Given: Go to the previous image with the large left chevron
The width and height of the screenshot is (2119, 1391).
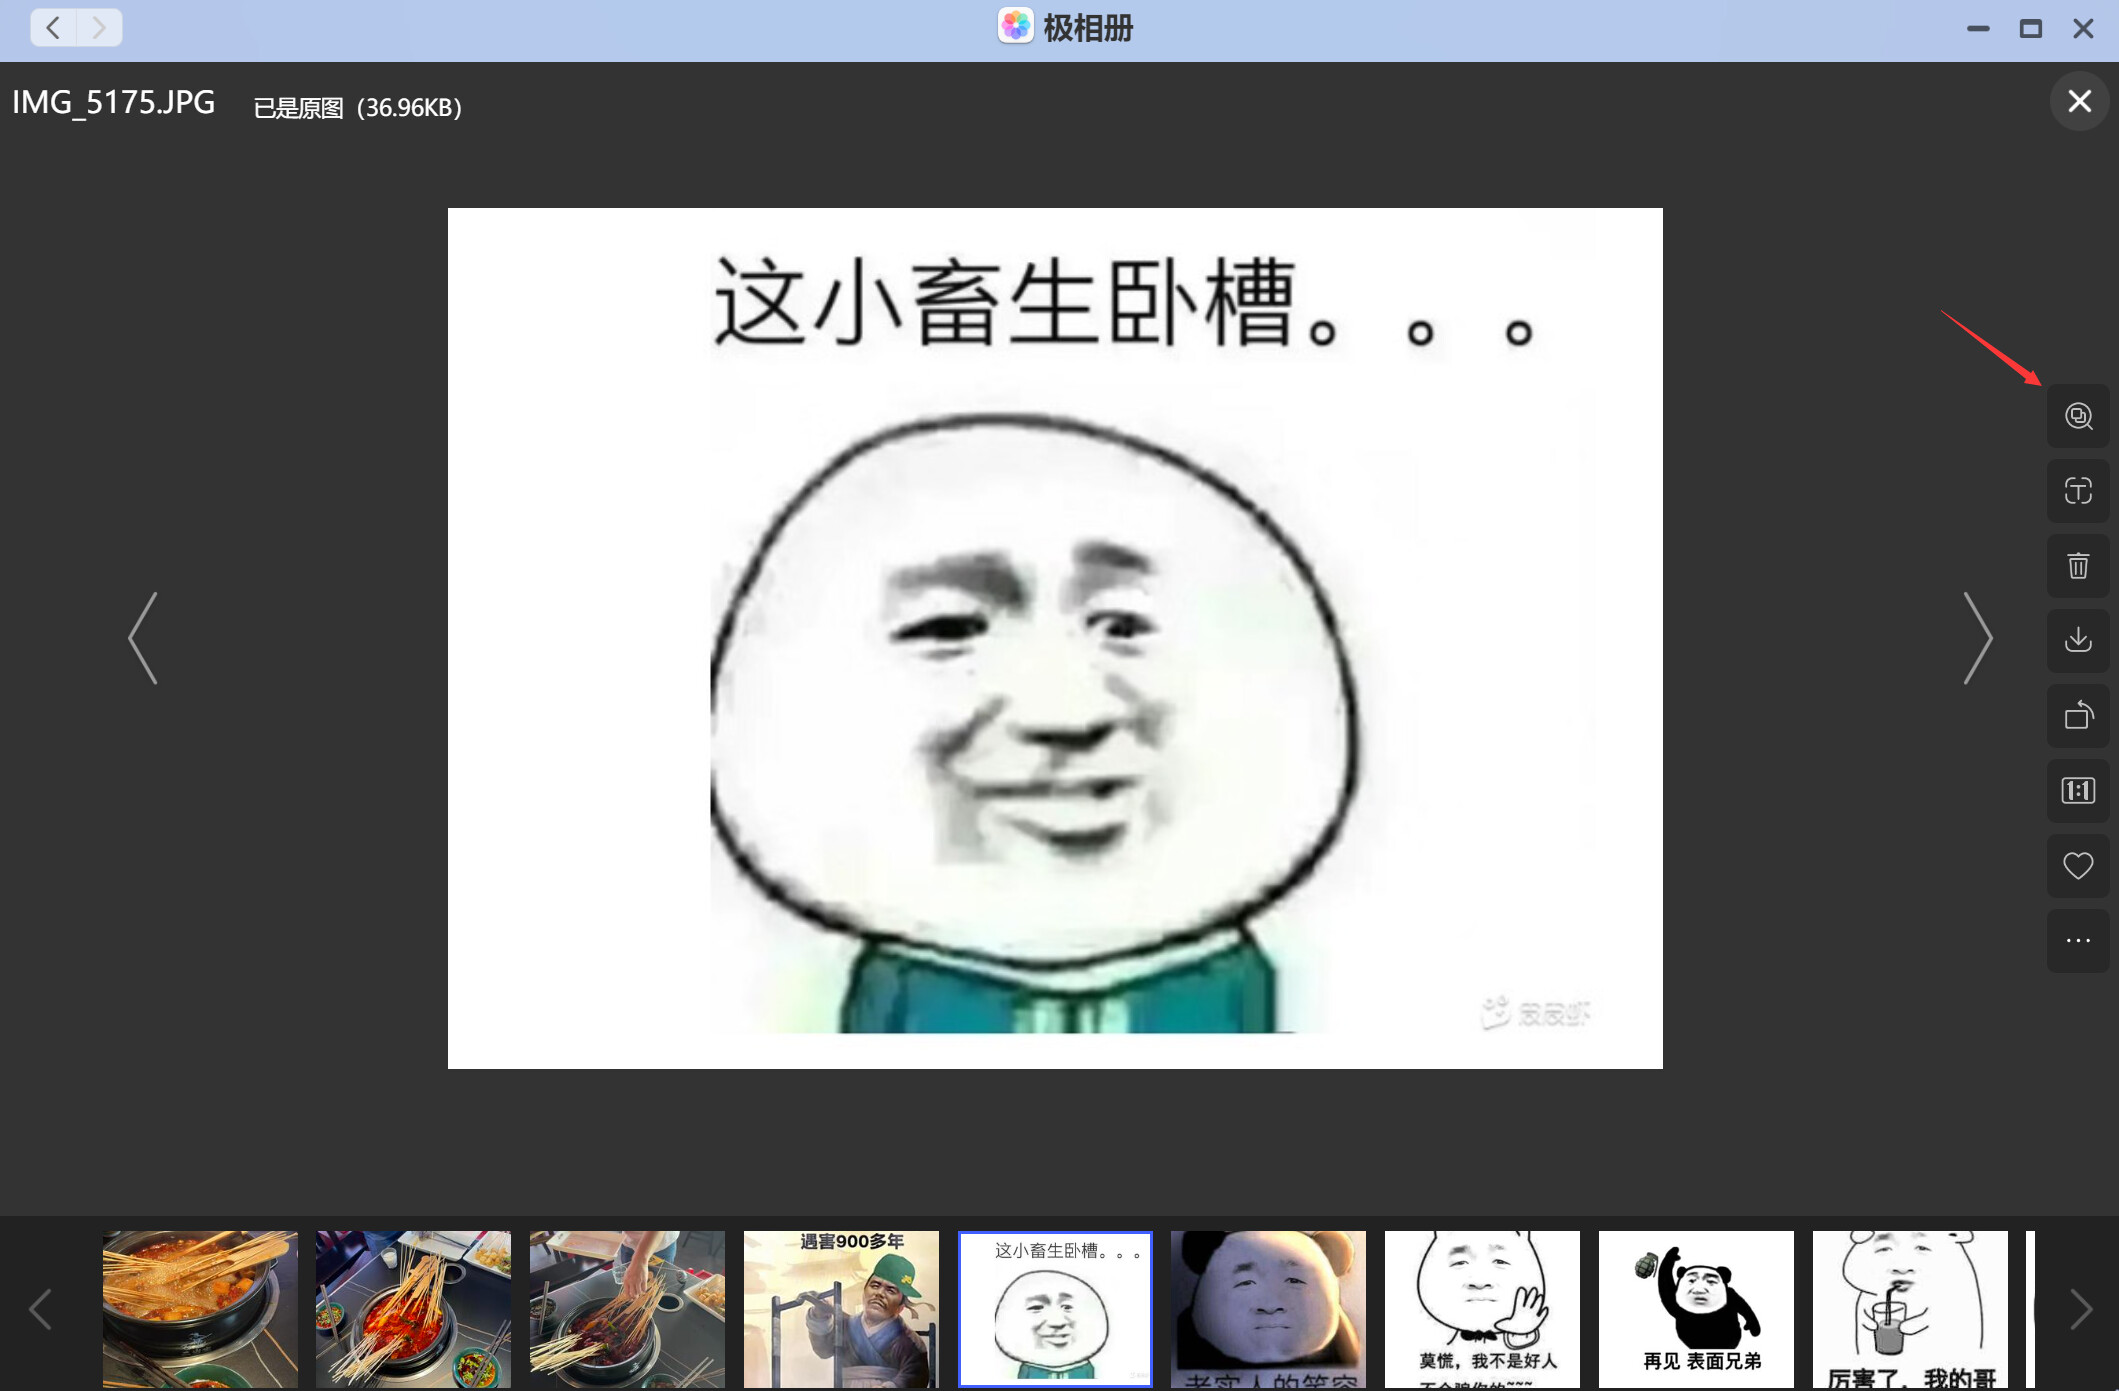Looking at the screenshot, I should pos(143,638).
